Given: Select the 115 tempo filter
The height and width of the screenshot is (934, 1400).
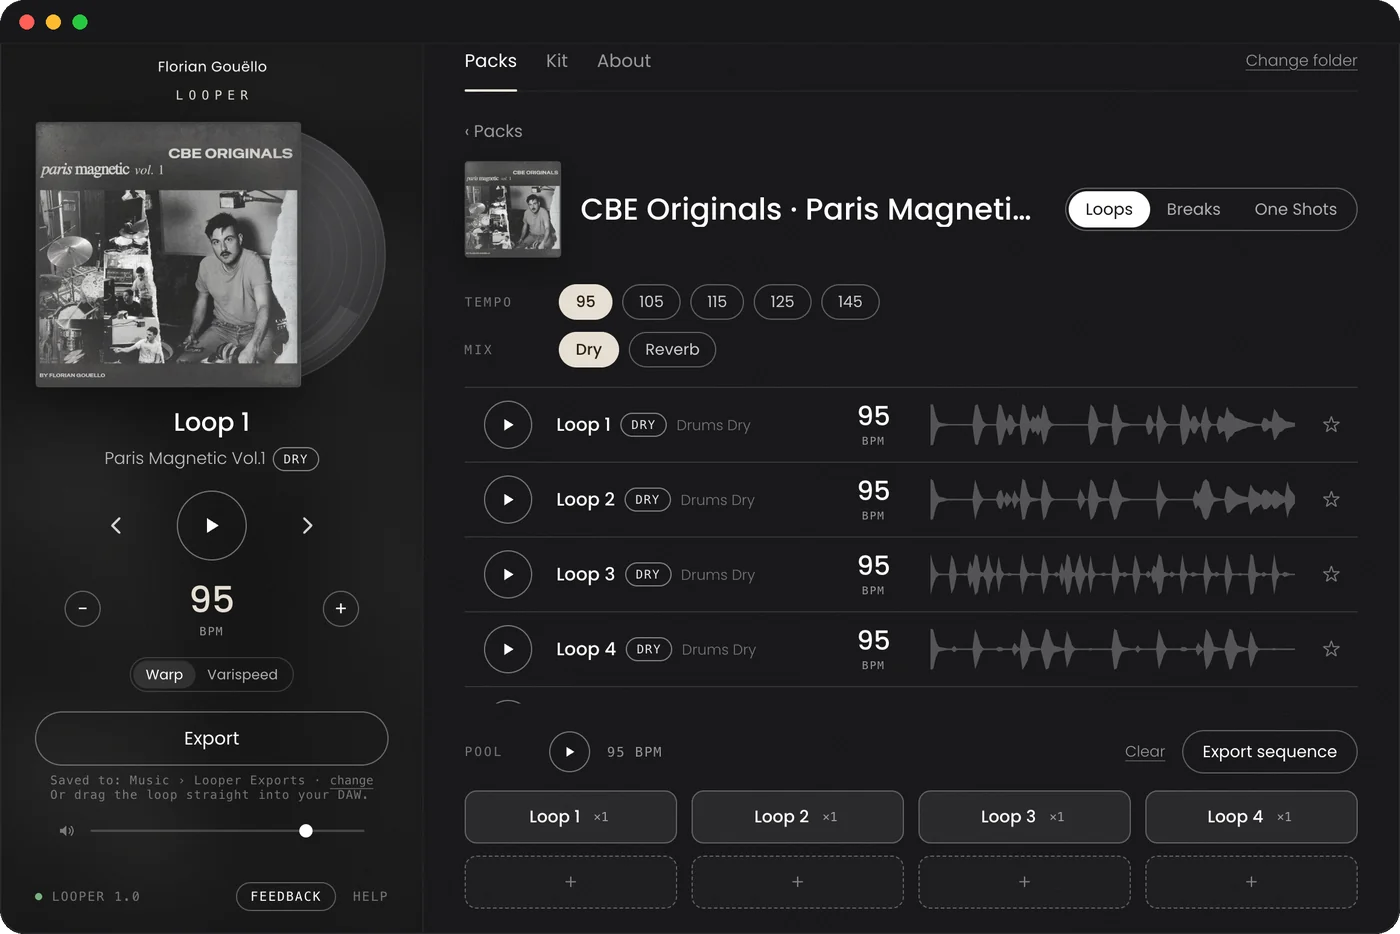Looking at the screenshot, I should tap(717, 302).
